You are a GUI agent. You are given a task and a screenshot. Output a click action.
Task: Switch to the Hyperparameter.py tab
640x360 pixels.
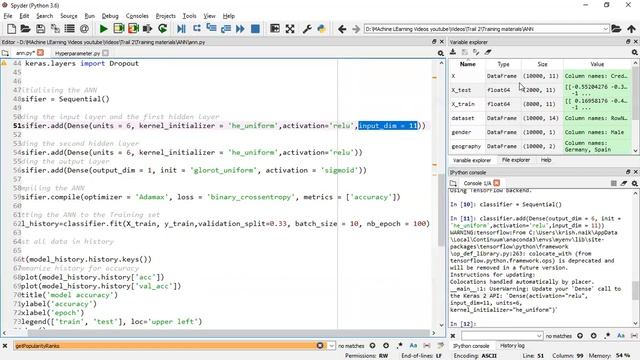77,53
